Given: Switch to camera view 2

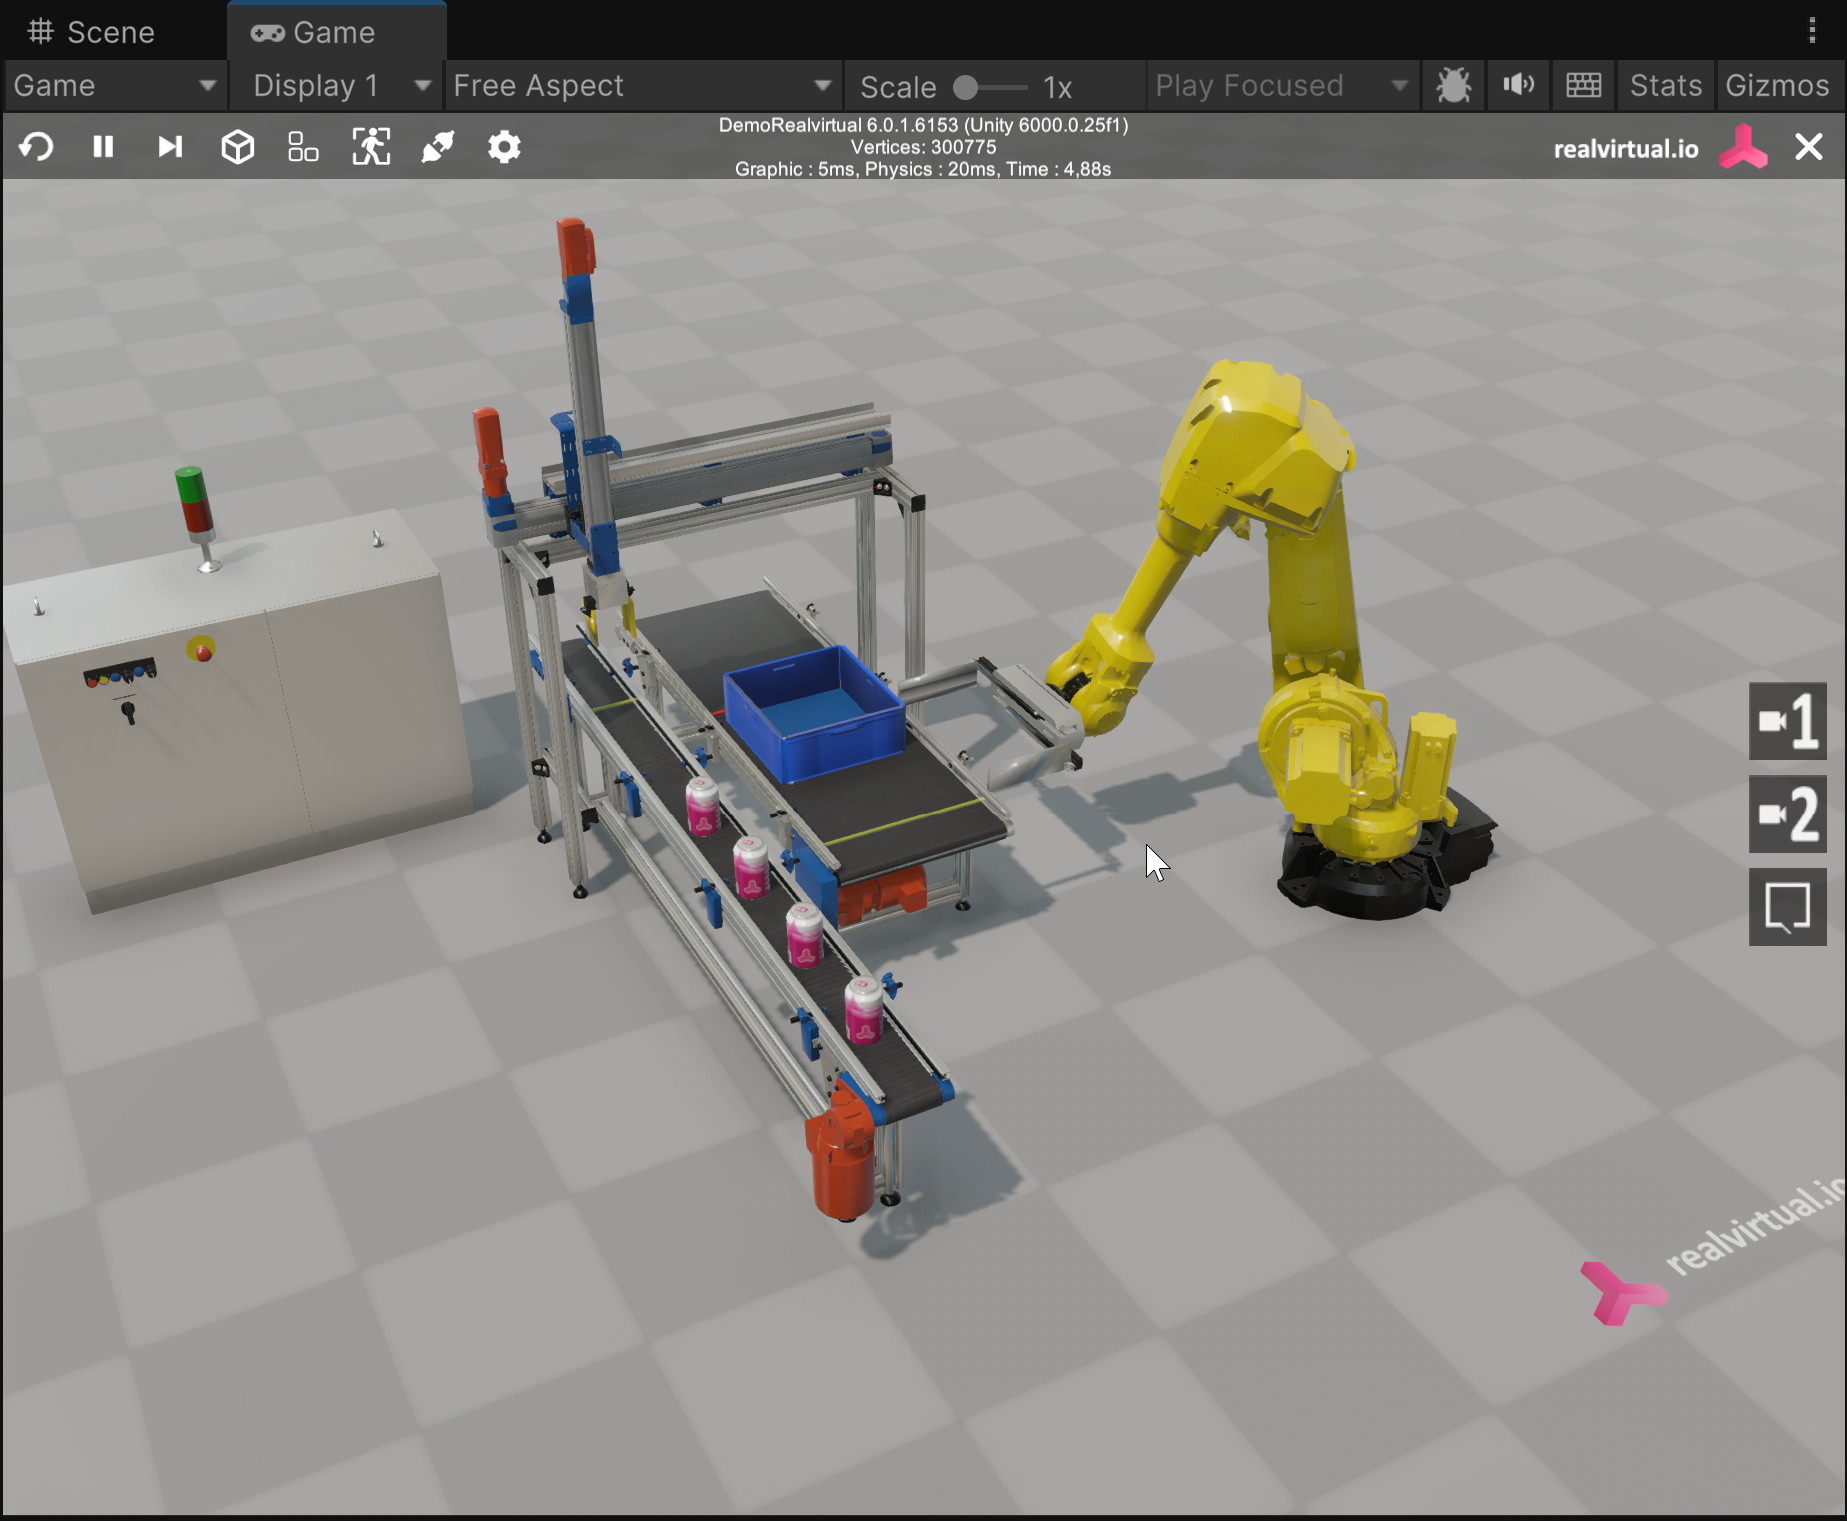Looking at the screenshot, I should coord(1787,814).
